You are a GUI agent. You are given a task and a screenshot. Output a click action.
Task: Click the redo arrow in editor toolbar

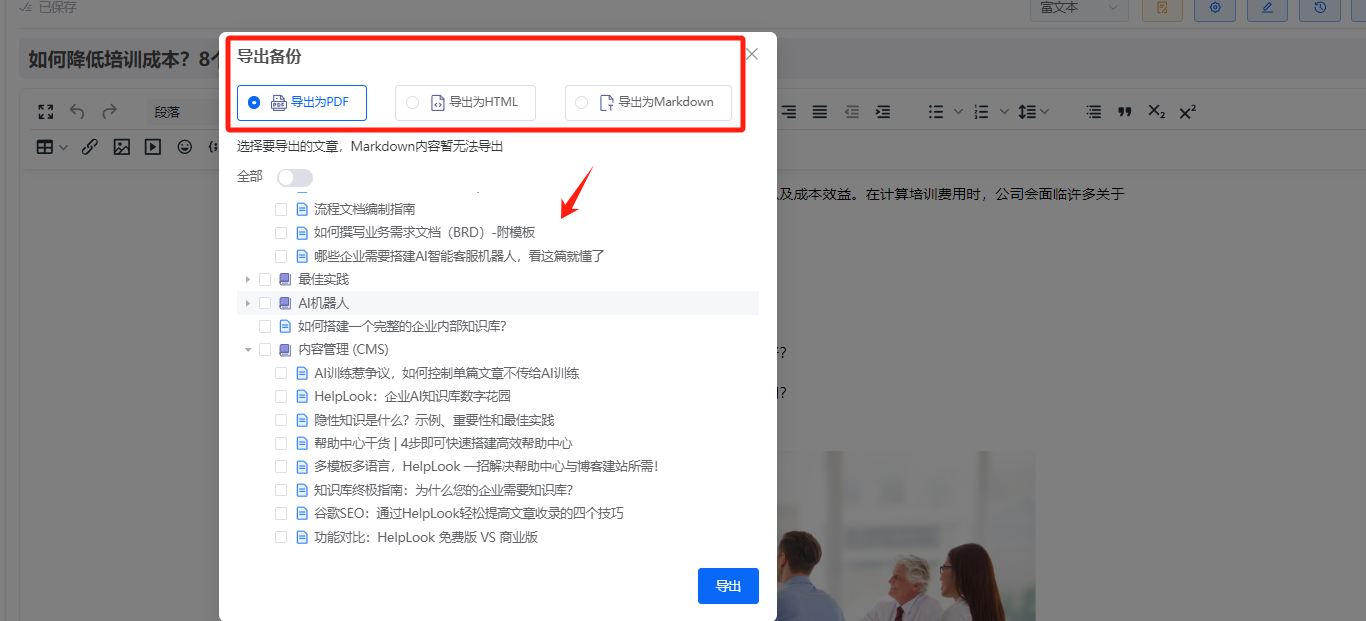click(x=109, y=112)
